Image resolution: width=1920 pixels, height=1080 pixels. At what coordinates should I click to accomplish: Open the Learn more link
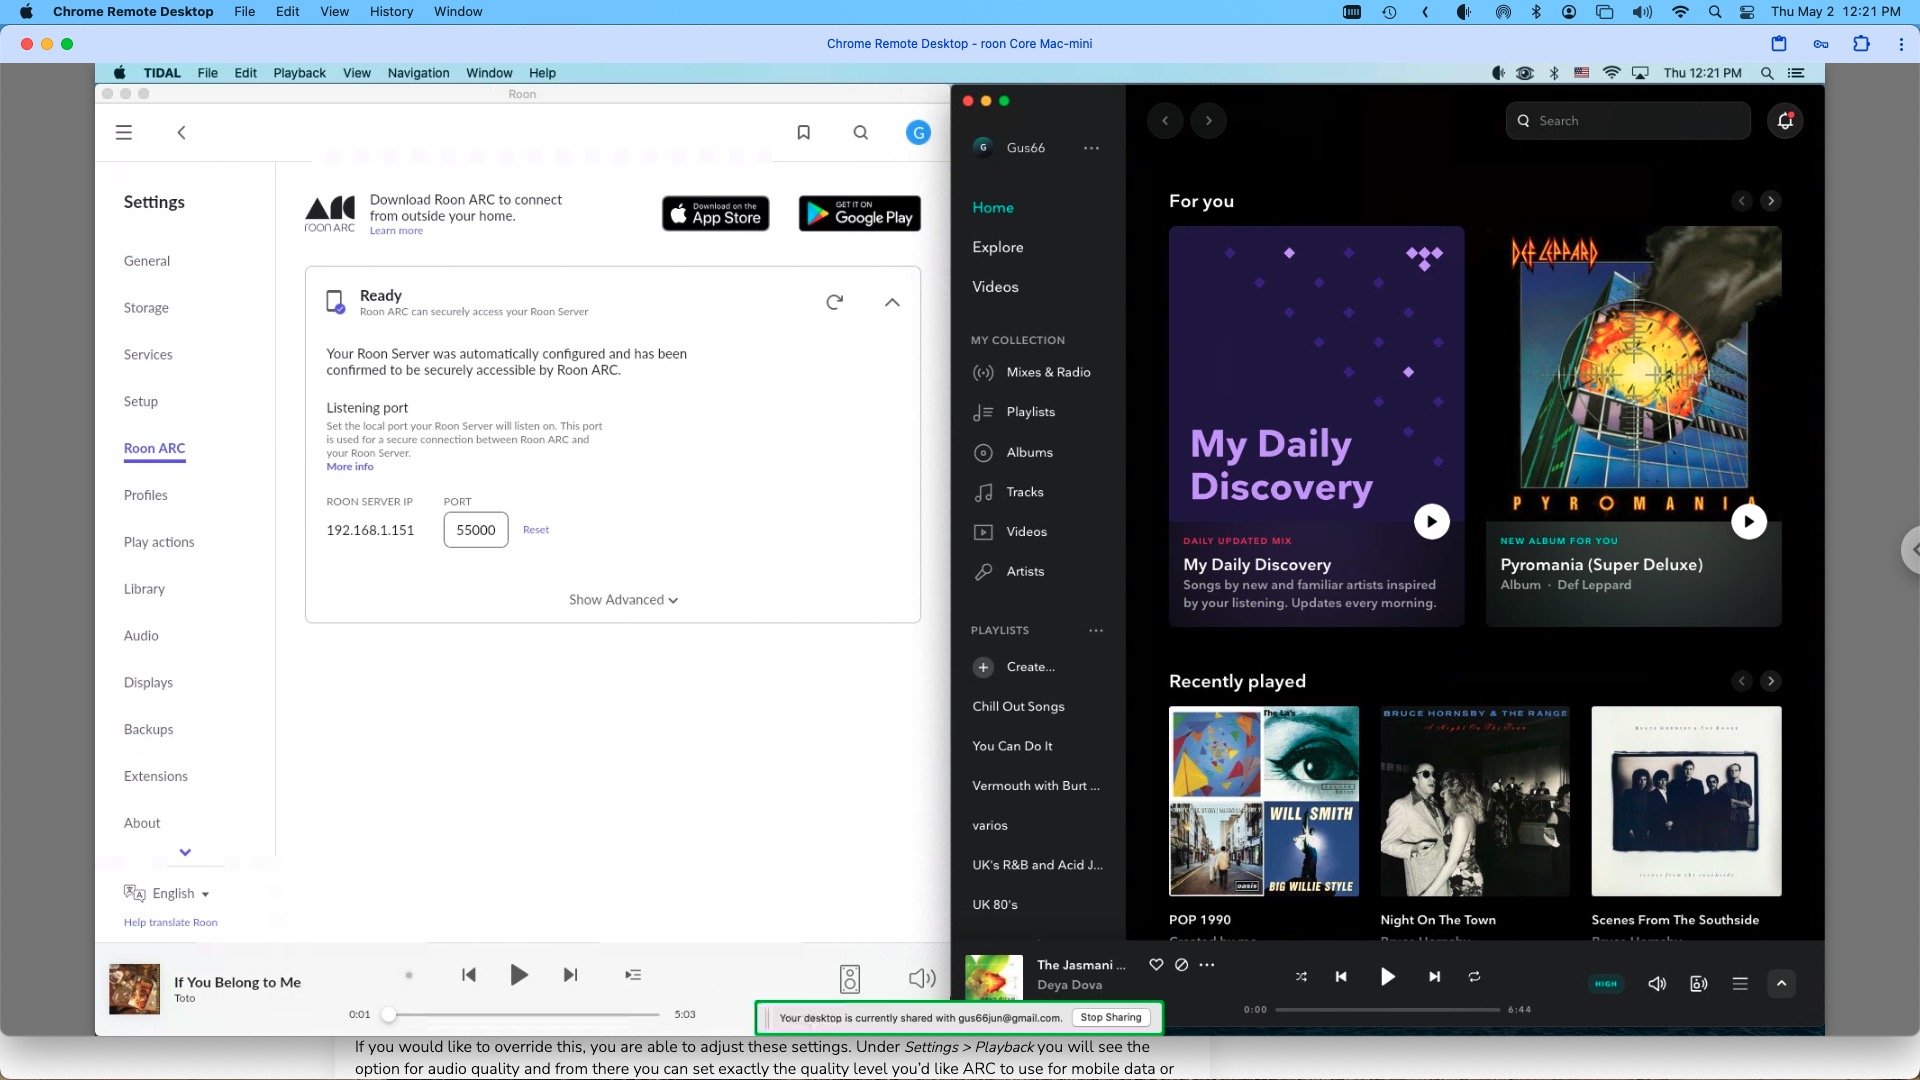click(x=396, y=231)
